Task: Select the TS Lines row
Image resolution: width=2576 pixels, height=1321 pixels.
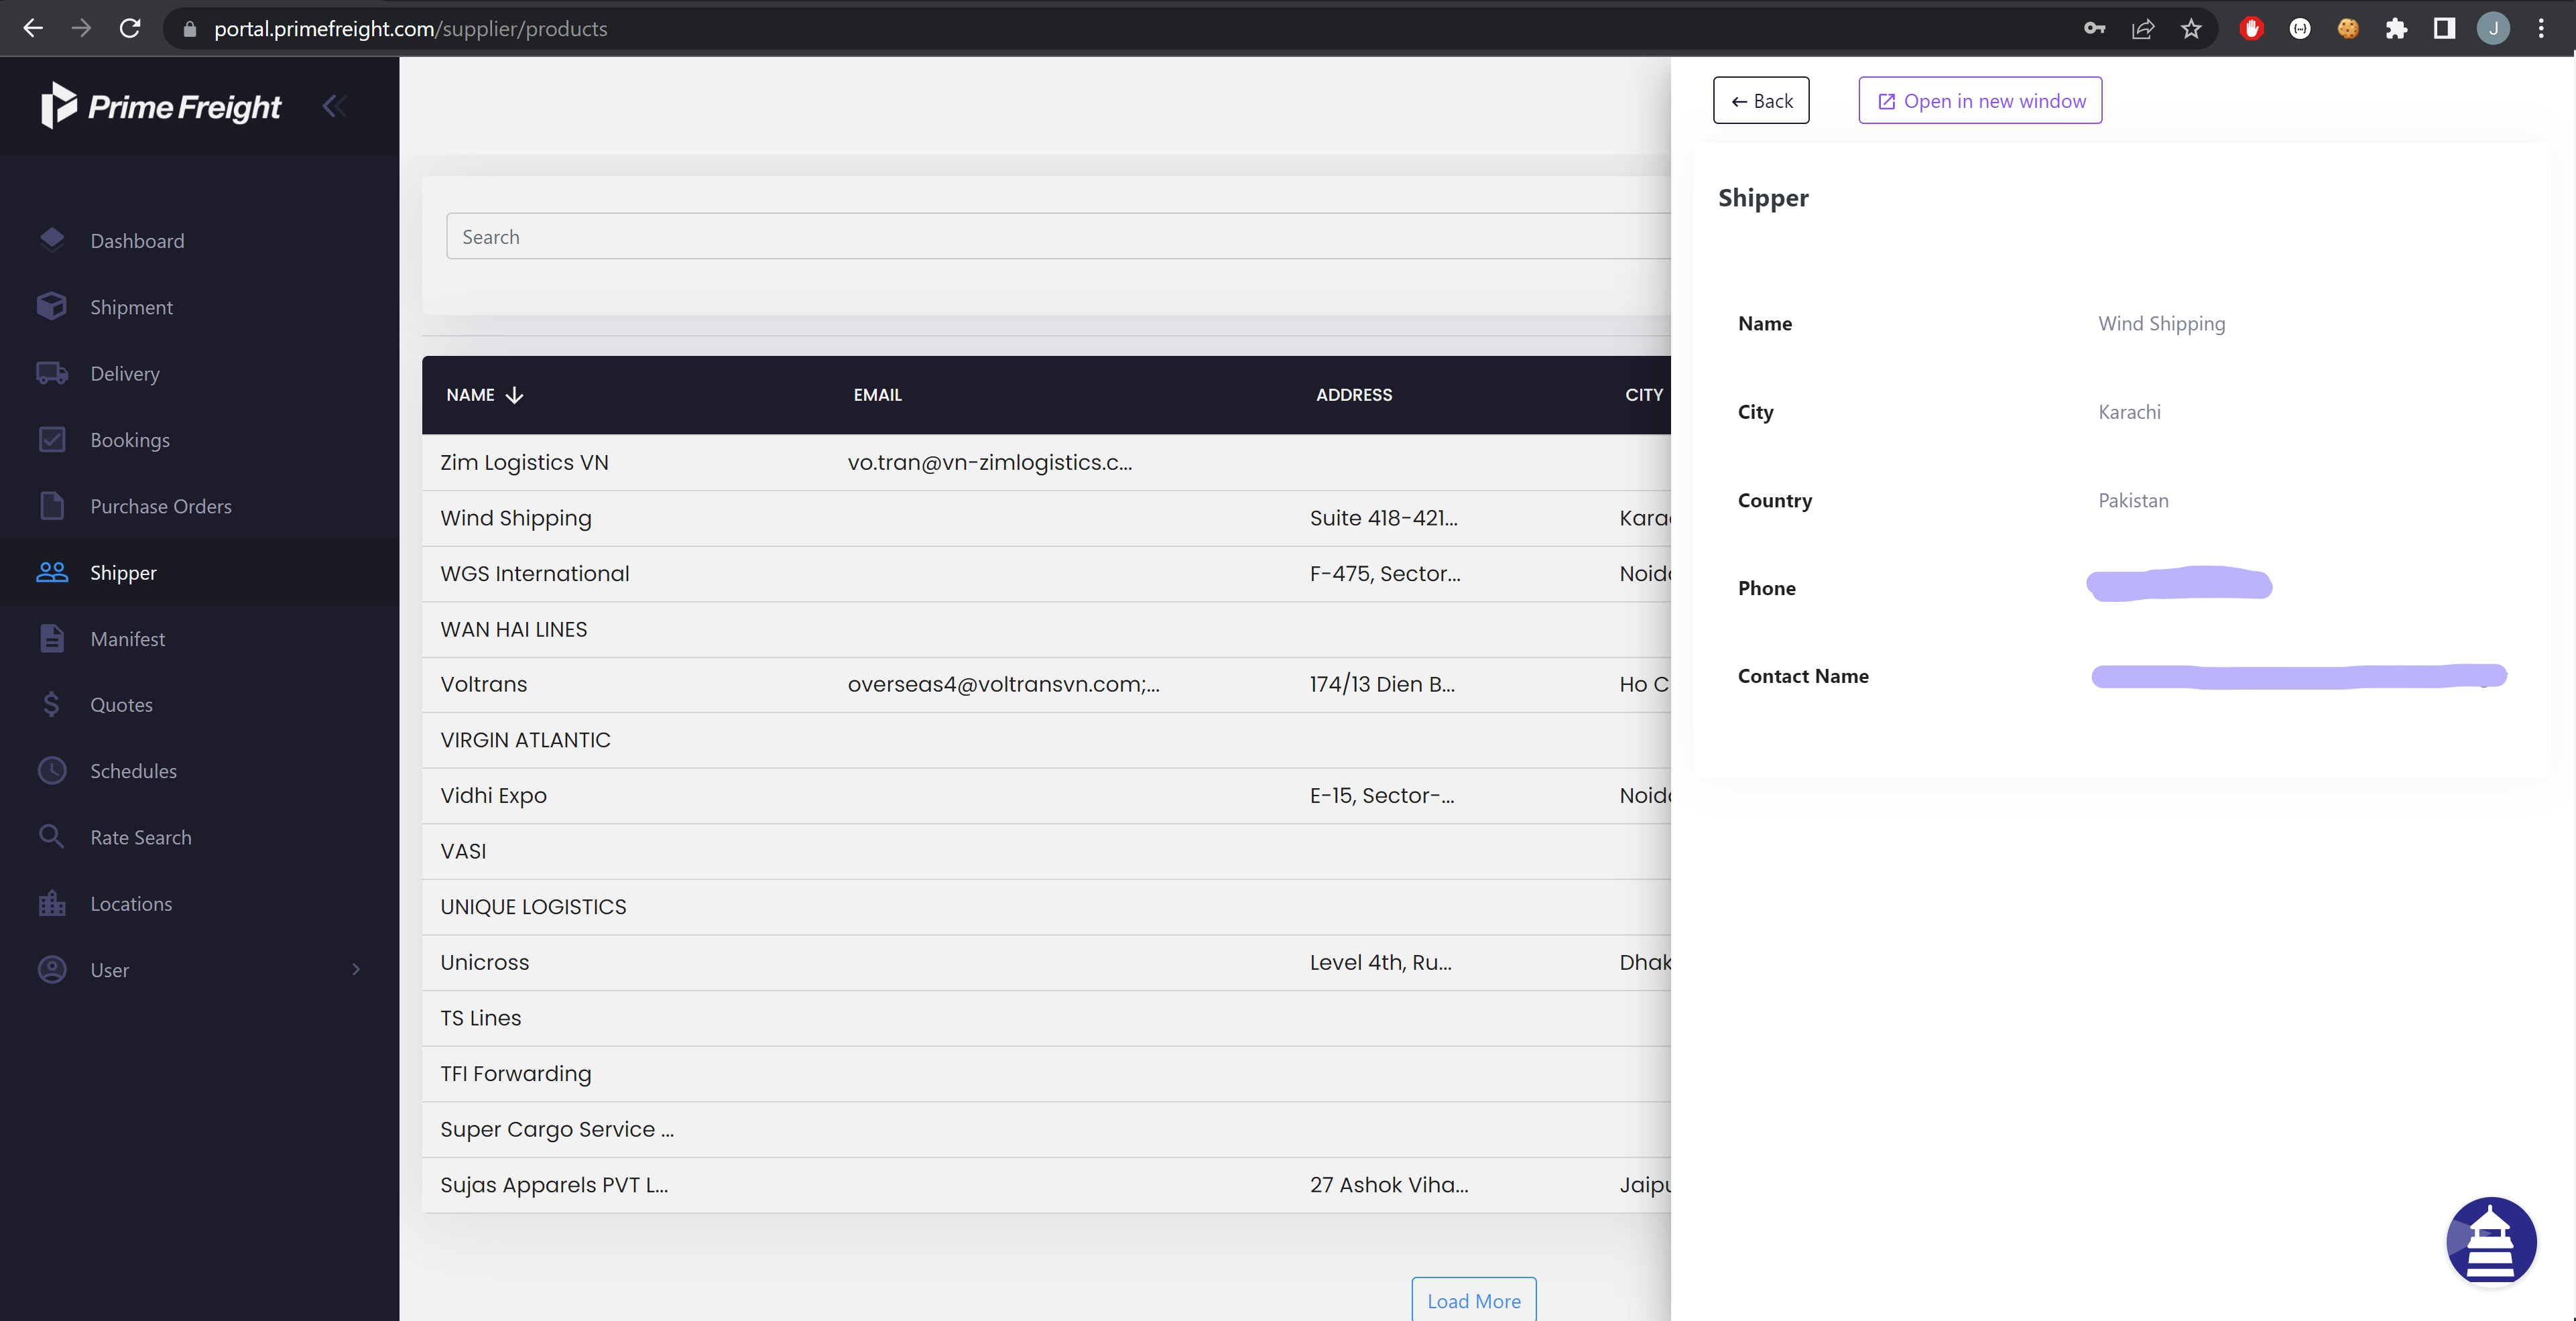Action: [x=1046, y=1017]
